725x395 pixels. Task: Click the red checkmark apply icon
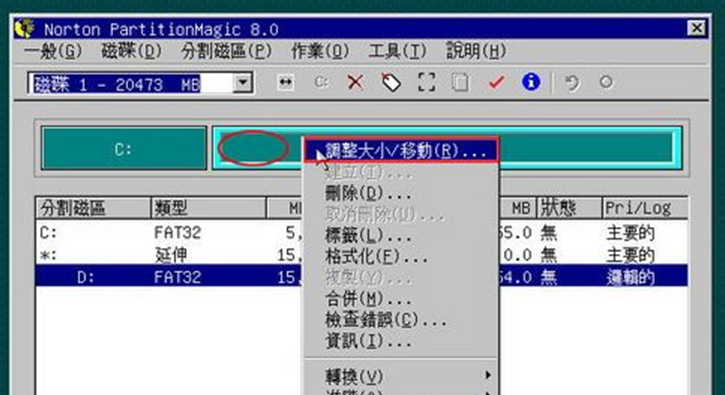(x=496, y=83)
